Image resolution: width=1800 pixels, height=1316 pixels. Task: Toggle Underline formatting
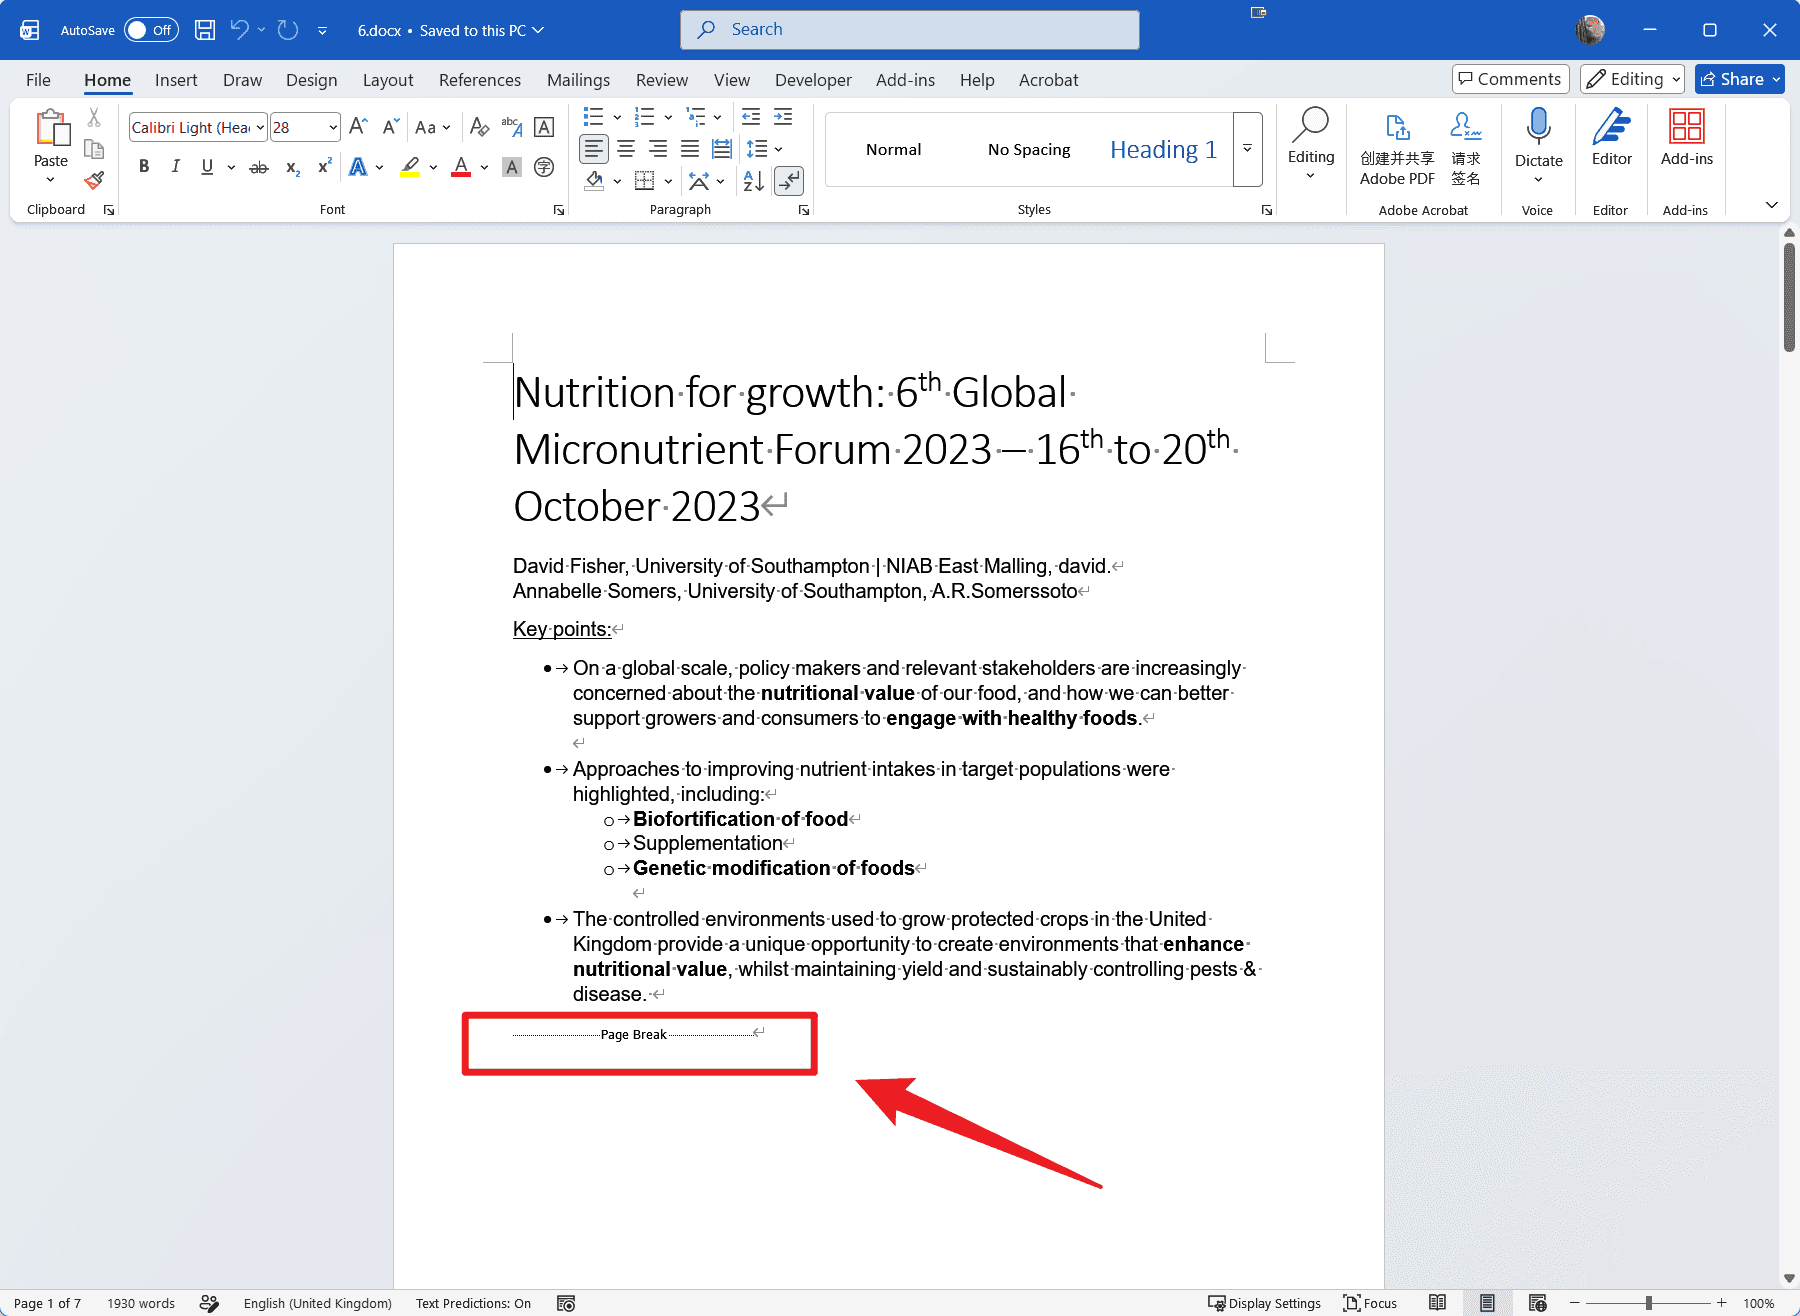pyautogui.click(x=207, y=167)
